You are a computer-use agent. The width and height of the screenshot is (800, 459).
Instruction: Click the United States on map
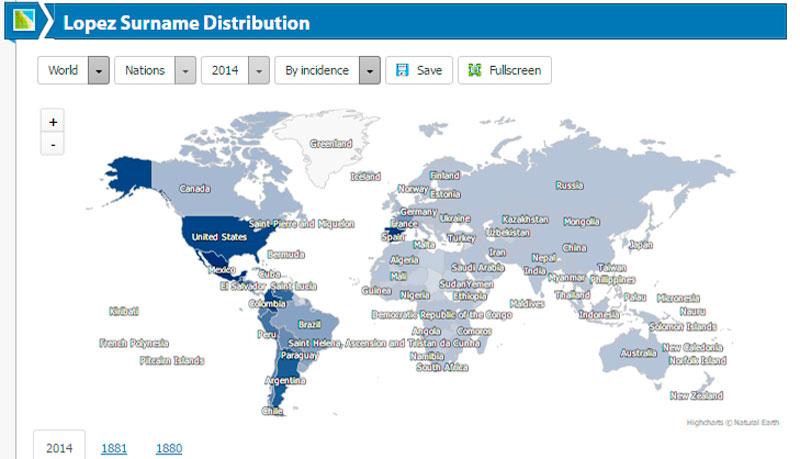coord(218,237)
